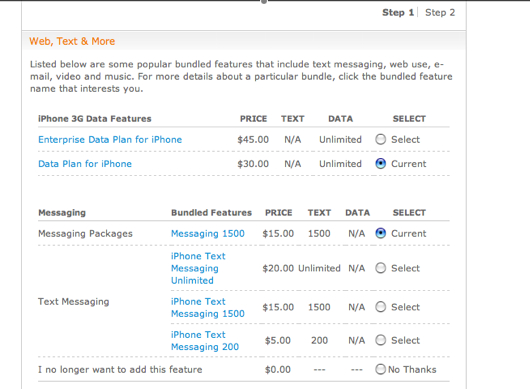Click the $30.00 price cell
Image resolution: width=530 pixels, height=389 pixels.
253,164
